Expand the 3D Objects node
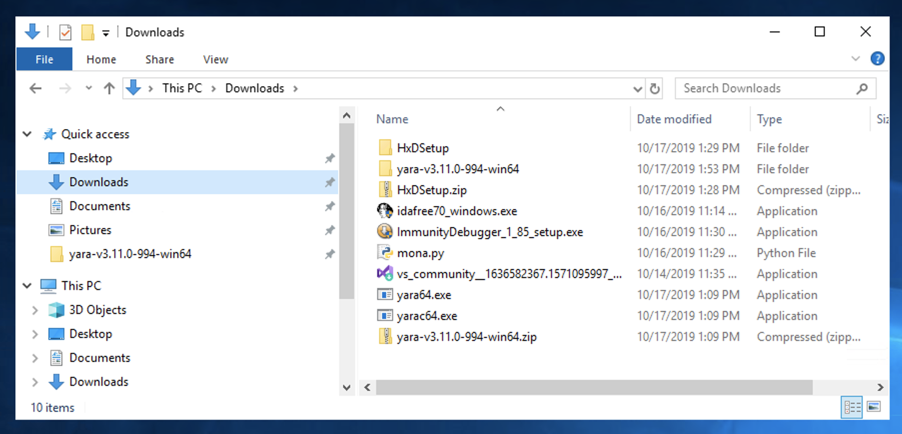This screenshot has height=434, width=902. coord(35,310)
